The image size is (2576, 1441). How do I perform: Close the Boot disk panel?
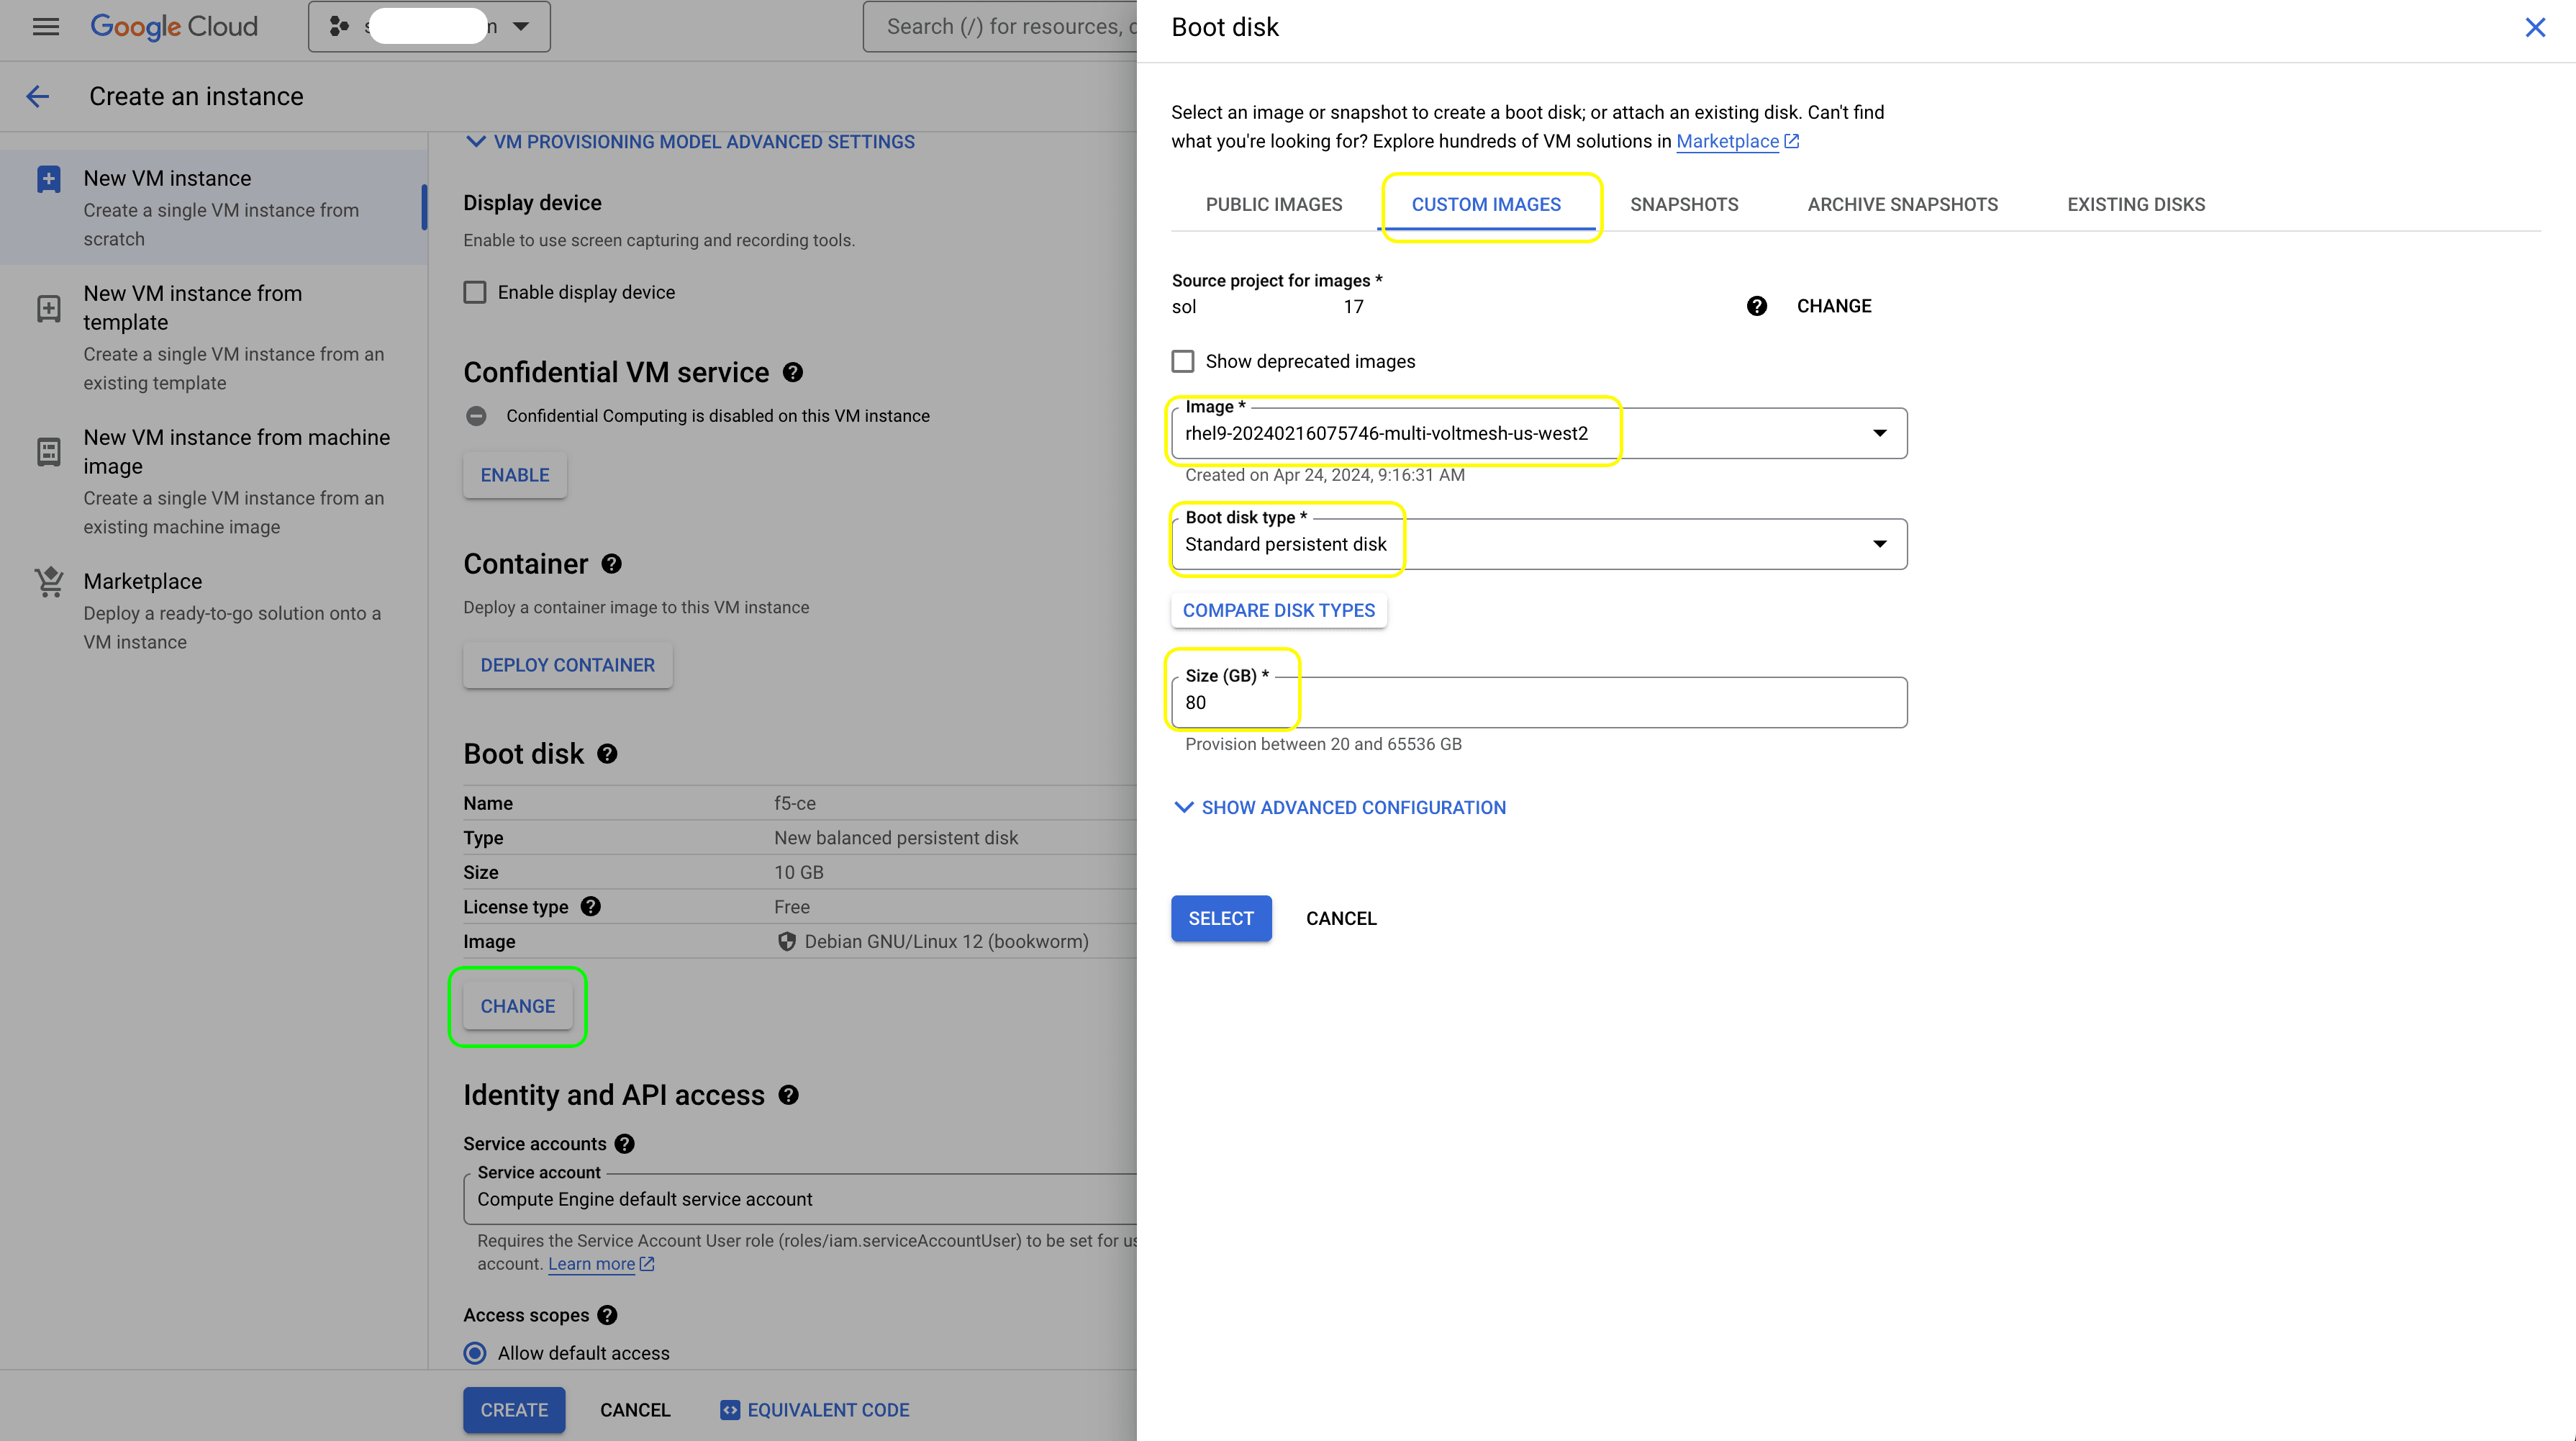pos(2534,28)
